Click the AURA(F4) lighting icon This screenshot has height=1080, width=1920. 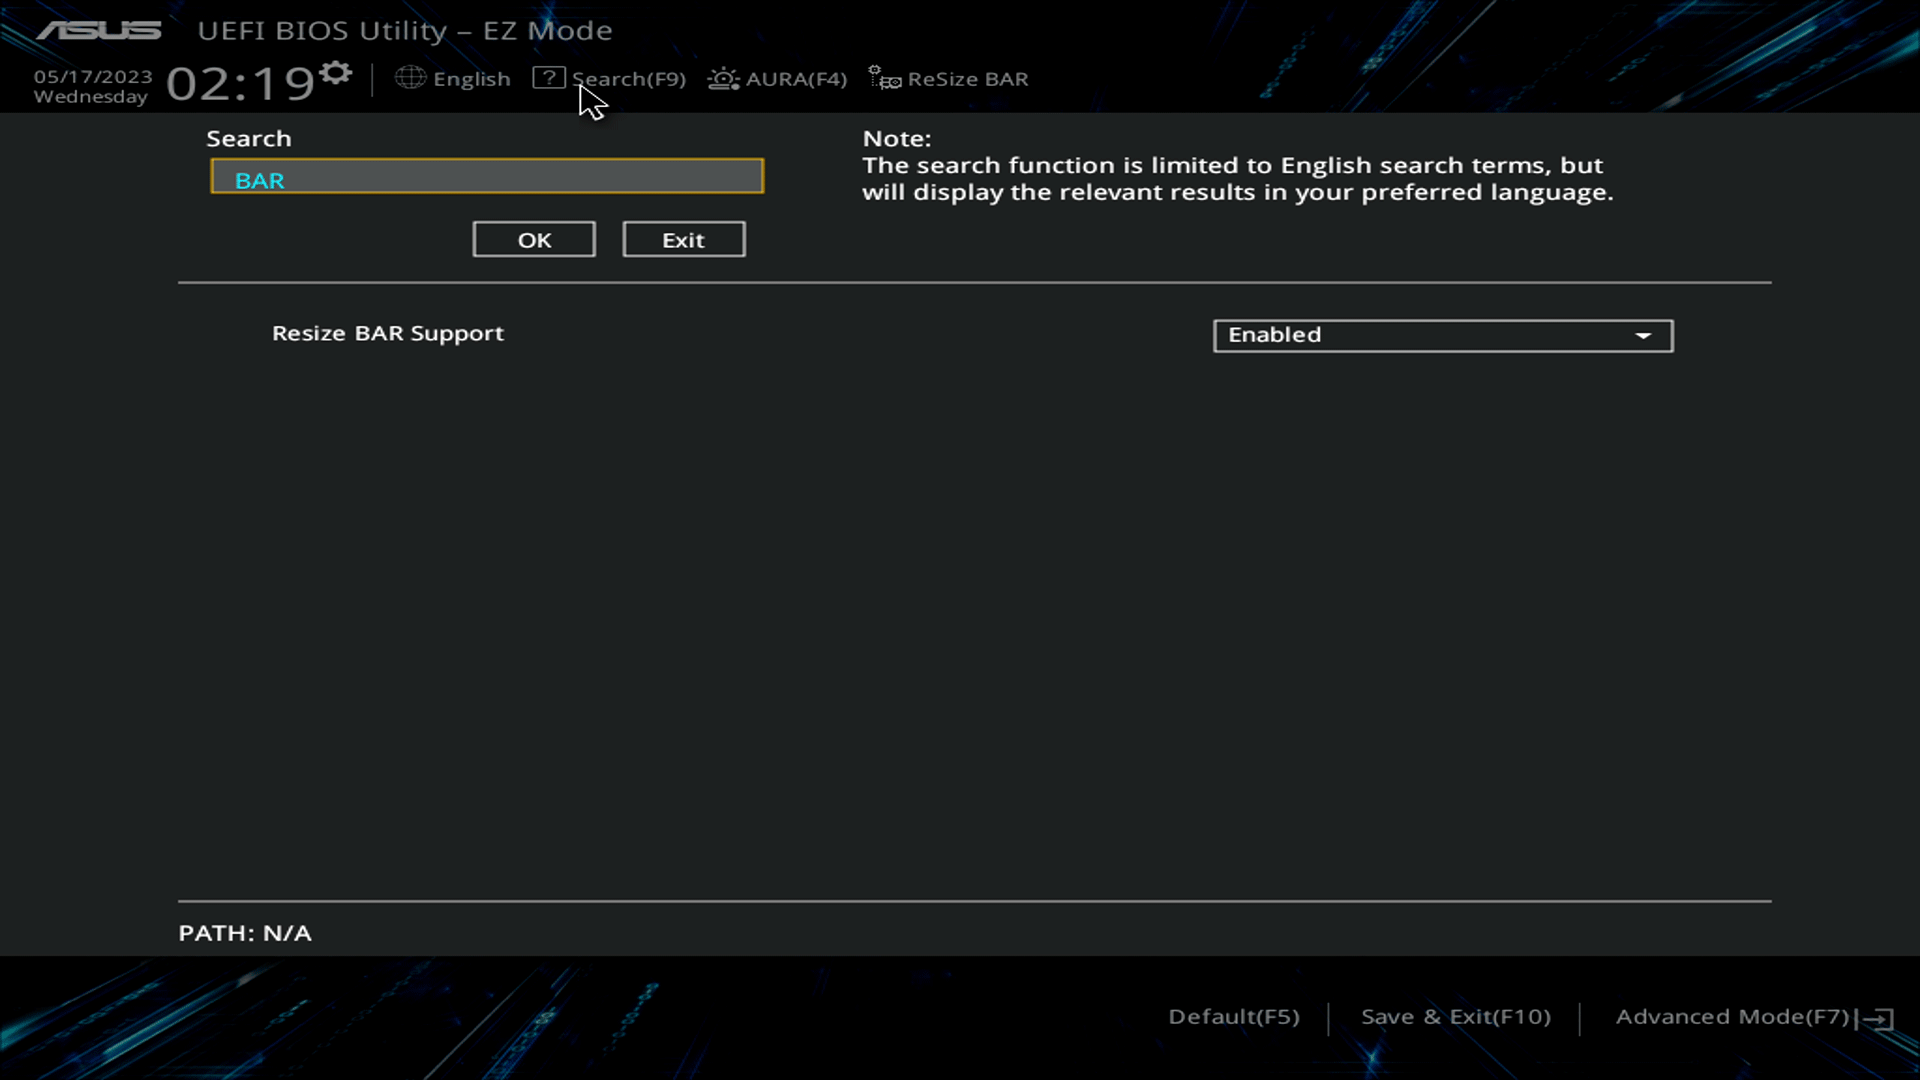click(x=722, y=79)
